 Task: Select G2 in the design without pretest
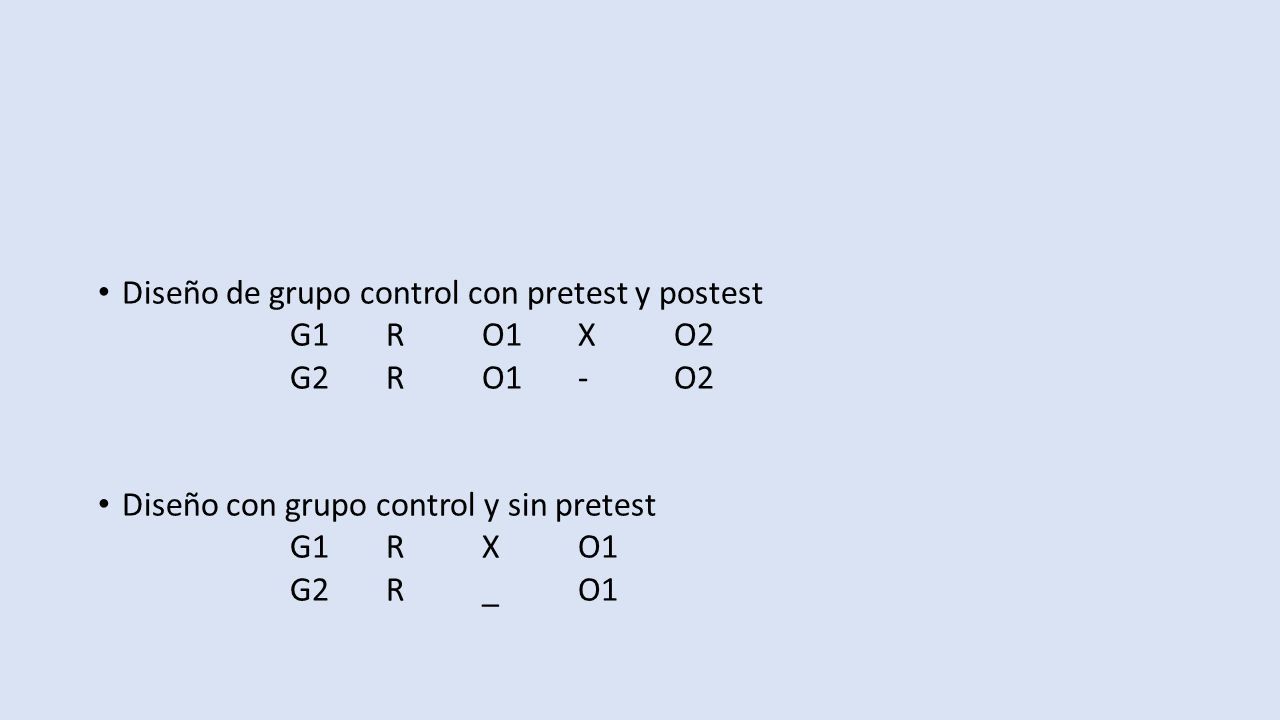(309, 591)
